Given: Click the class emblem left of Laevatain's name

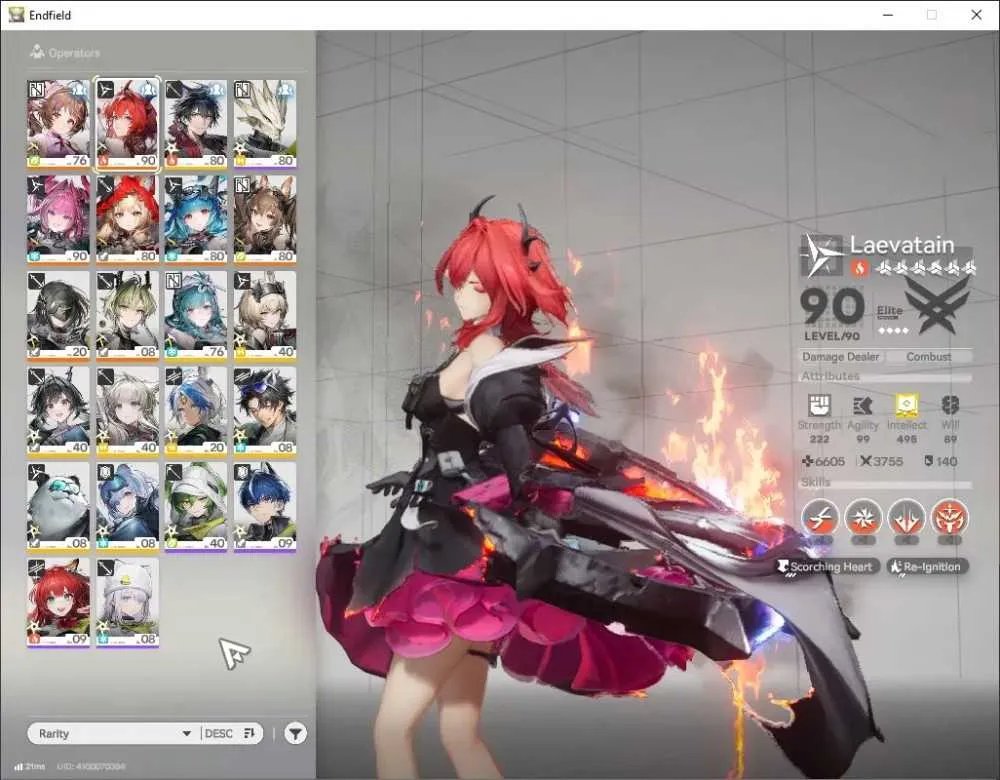Looking at the screenshot, I should point(821,255).
